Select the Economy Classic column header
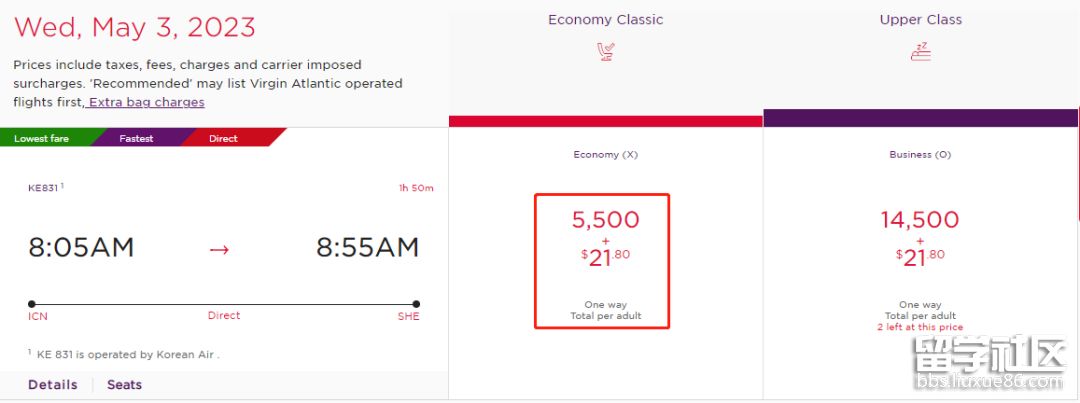The height and width of the screenshot is (403, 1080). [605, 19]
